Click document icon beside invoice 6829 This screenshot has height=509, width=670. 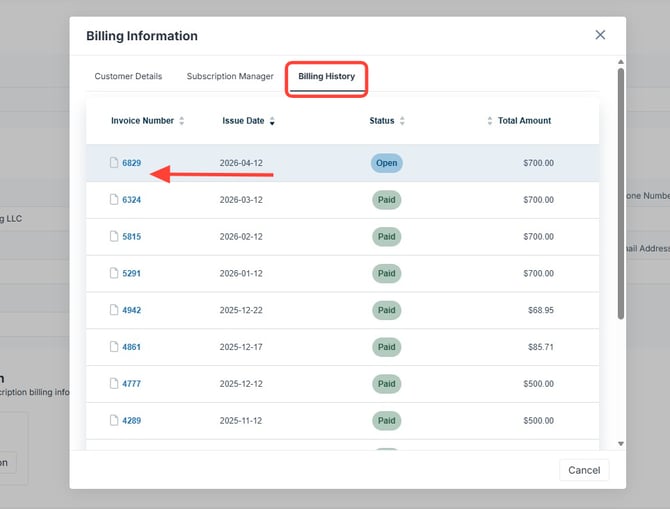click(x=114, y=163)
